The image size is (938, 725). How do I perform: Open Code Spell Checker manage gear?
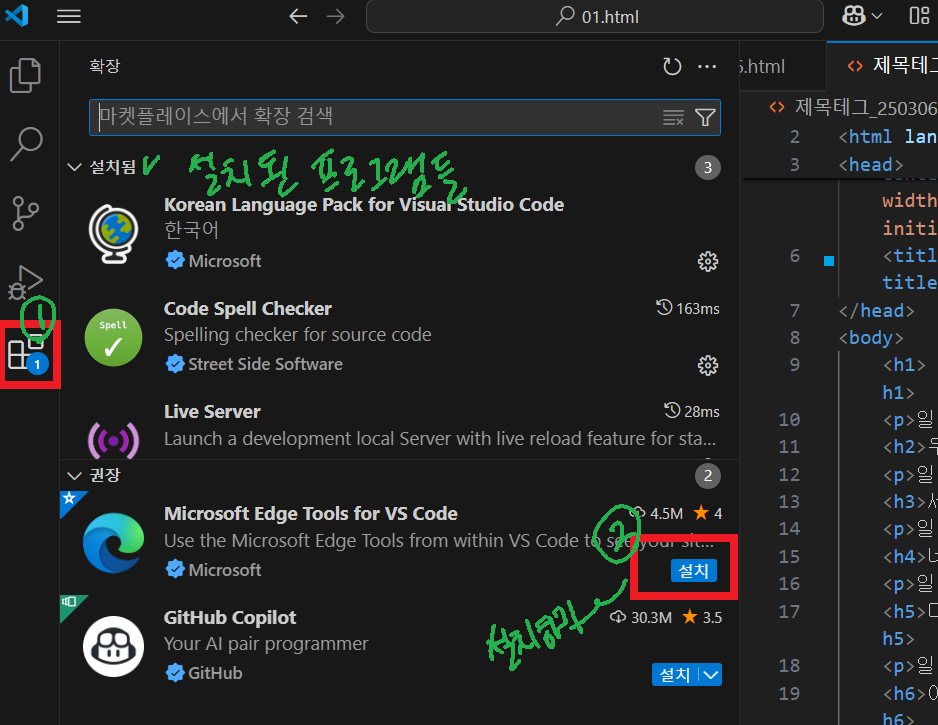tap(708, 365)
